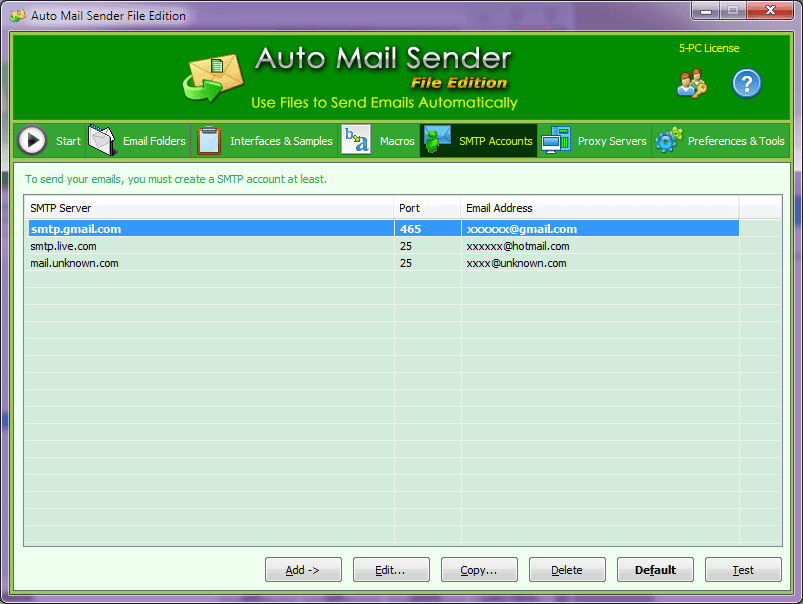Open the blue help question icon

[x=747, y=84]
